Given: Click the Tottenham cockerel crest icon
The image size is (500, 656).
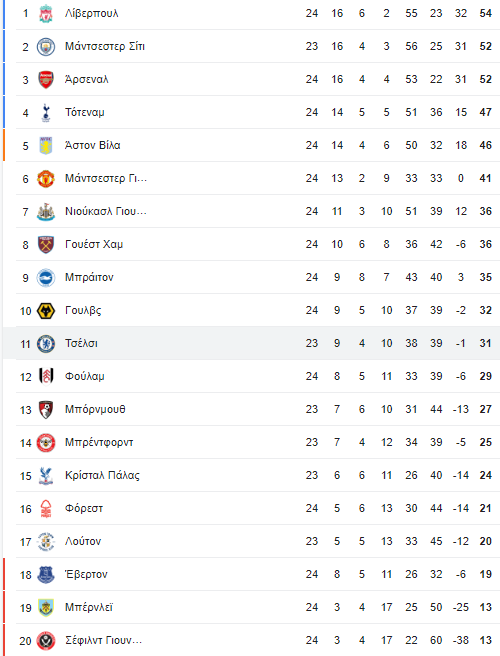Looking at the screenshot, I should click(46, 113).
